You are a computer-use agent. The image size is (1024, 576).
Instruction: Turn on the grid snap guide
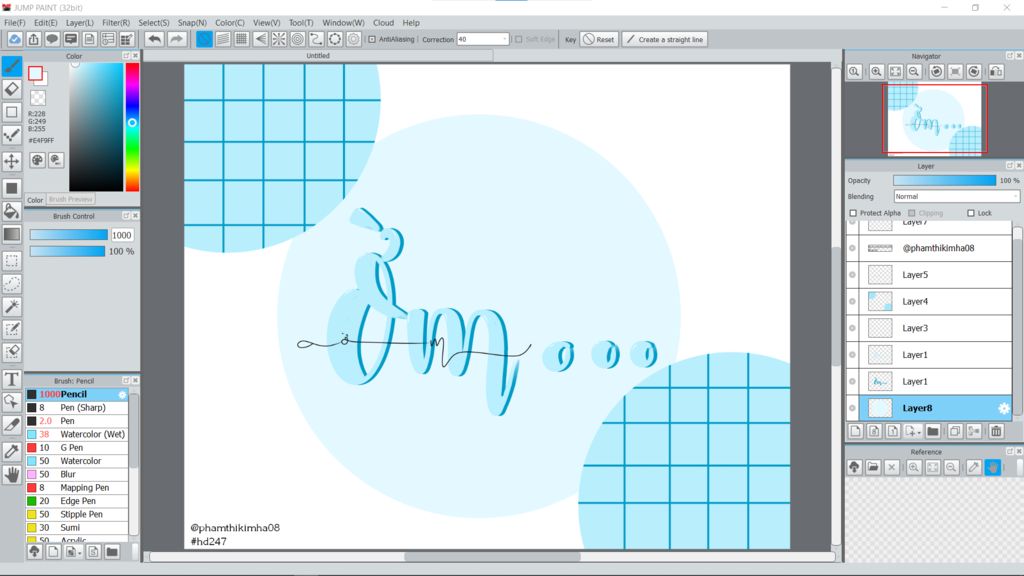[x=242, y=39]
